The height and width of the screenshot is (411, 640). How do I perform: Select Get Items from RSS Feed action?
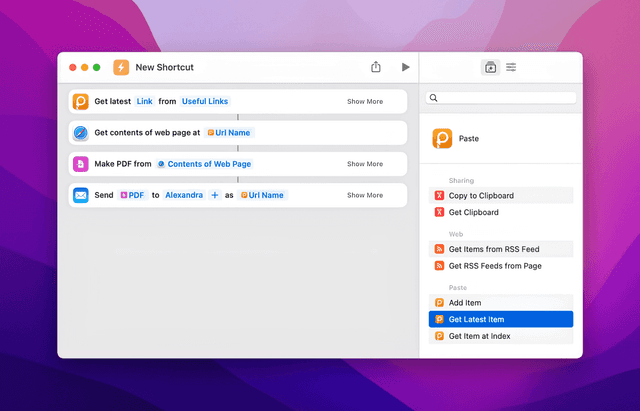click(x=501, y=249)
